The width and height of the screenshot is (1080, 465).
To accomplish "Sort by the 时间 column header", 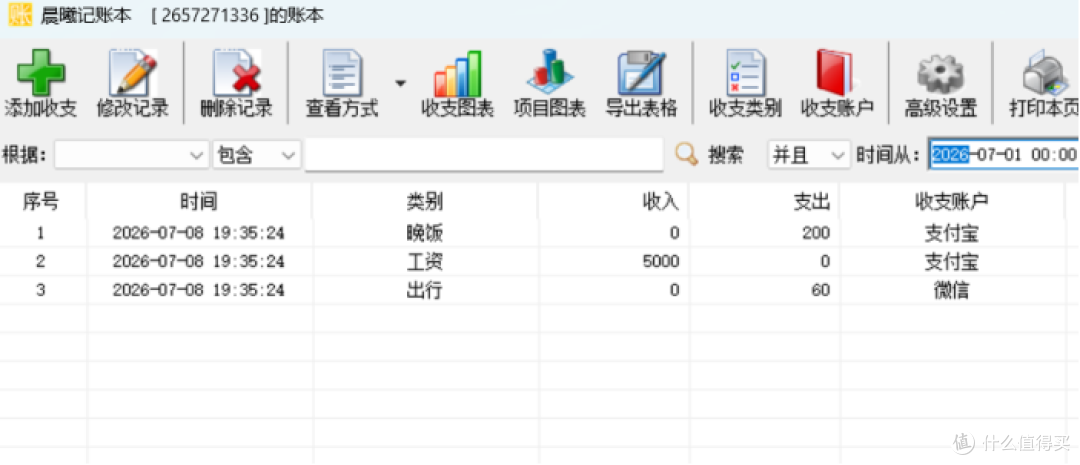I will coord(199,201).
